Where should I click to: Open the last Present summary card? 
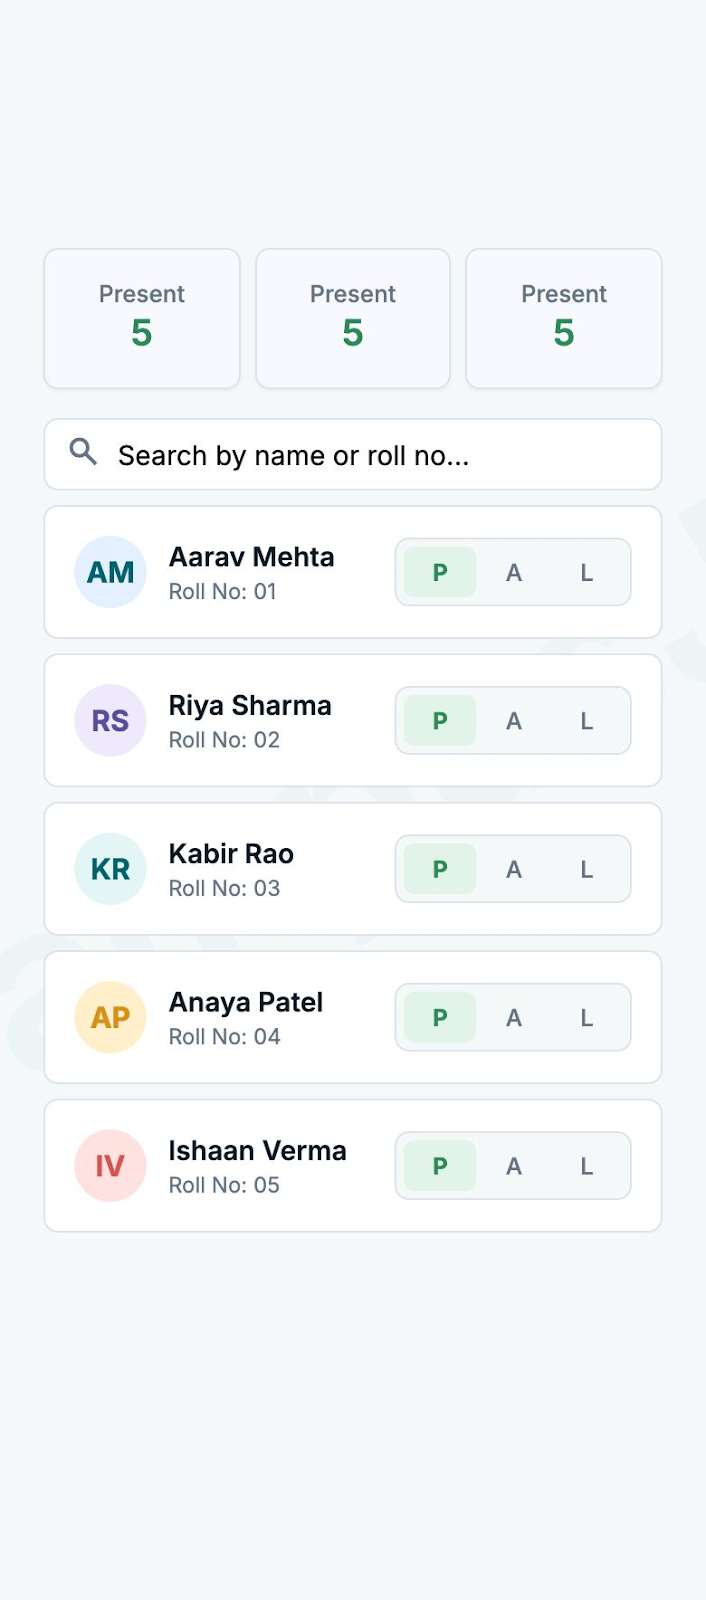564,318
